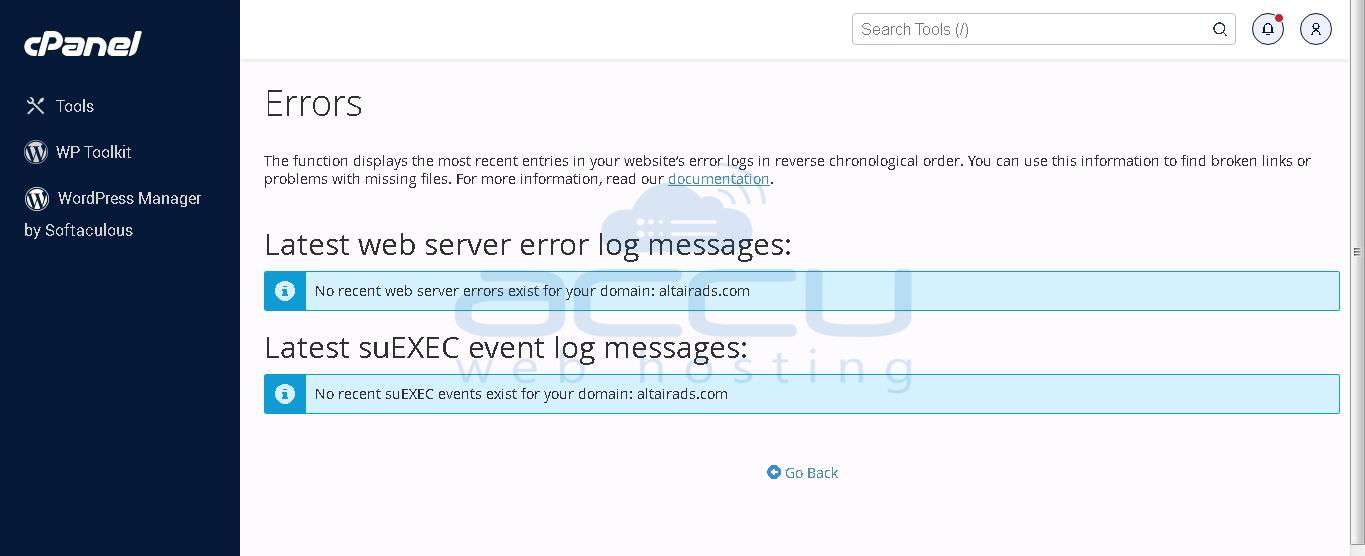Image resolution: width=1365 pixels, height=556 pixels.
Task: Click the Errors page heading
Action: pyautogui.click(x=313, y=104)
